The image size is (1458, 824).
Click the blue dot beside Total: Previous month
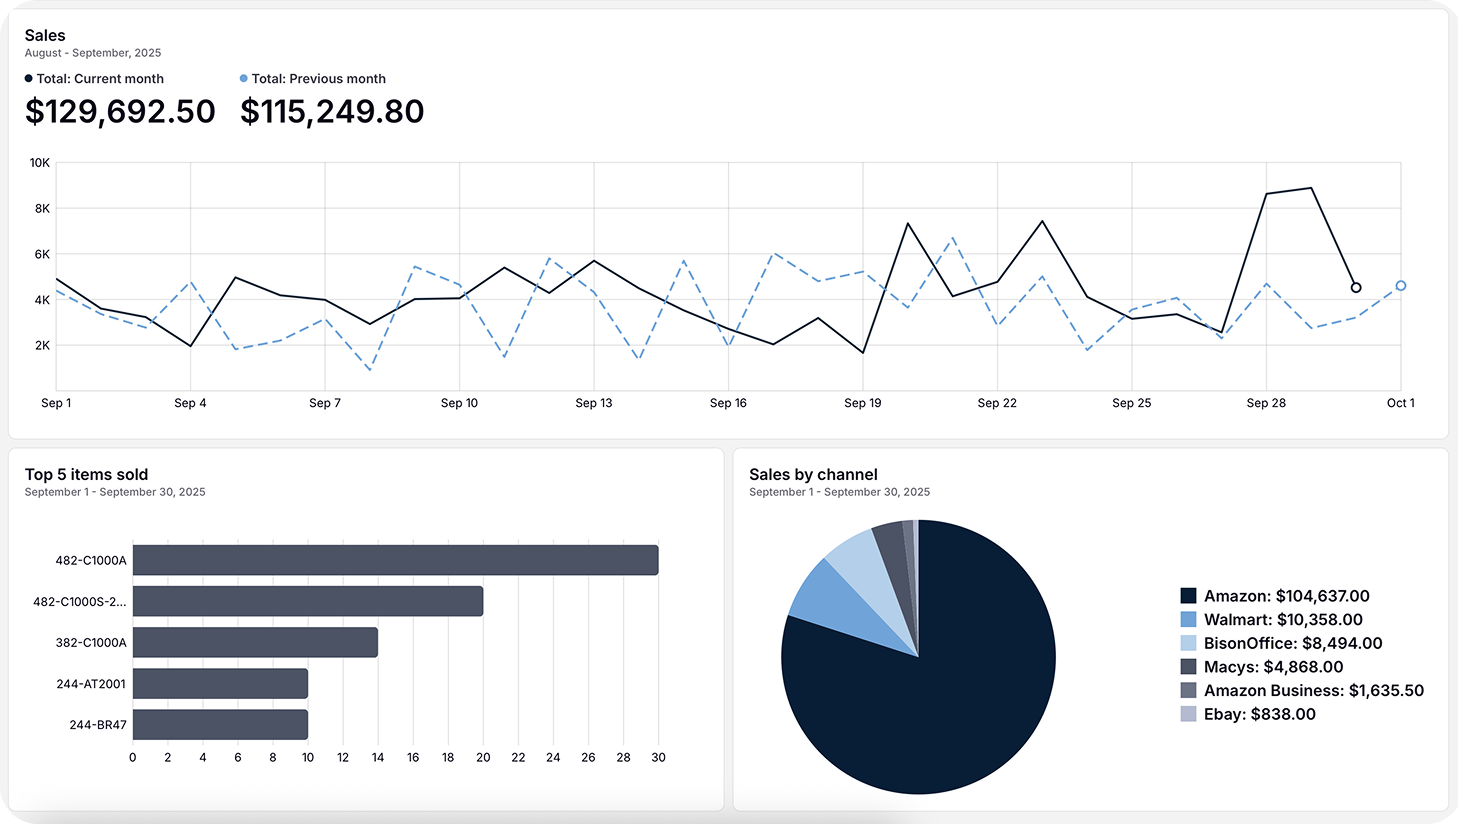tap(242, 78)
